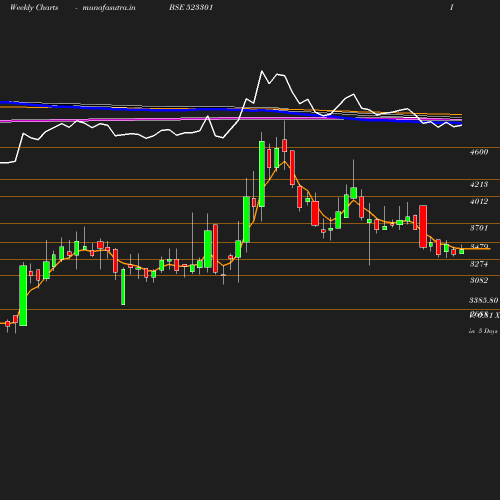Click the last green candle on the right

pyautogui.click(x=462, y=252)
